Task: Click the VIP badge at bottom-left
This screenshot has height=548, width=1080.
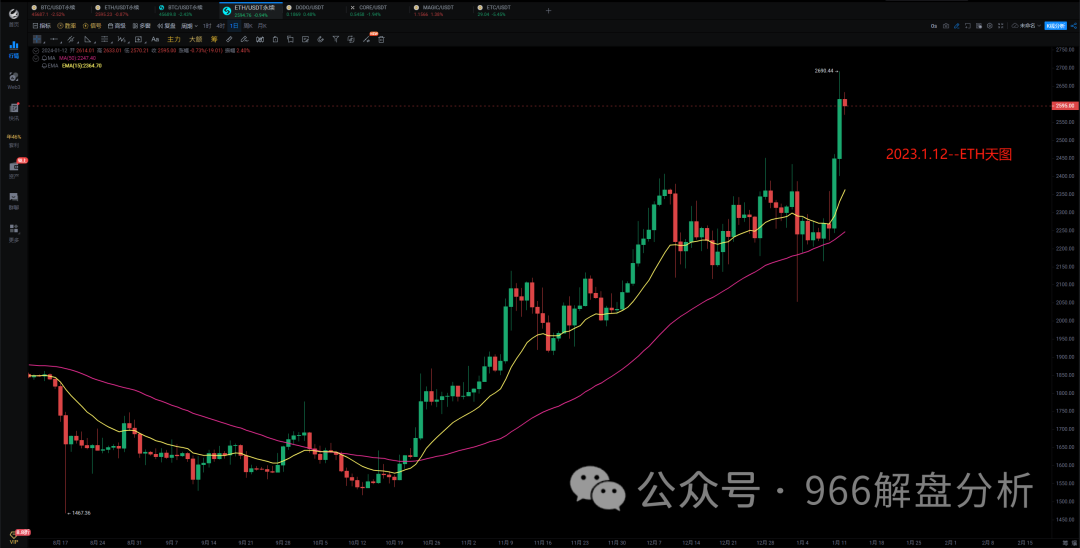Action: pos(14,538)
